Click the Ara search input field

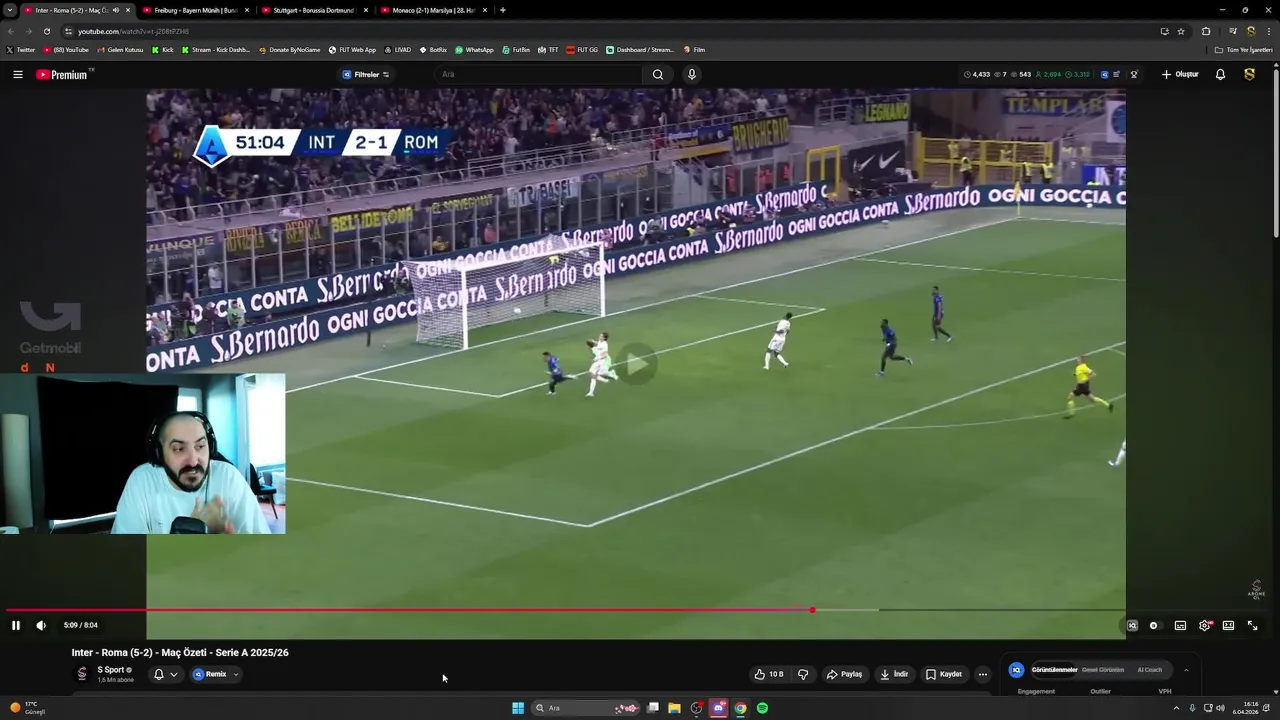pos(540,75)
